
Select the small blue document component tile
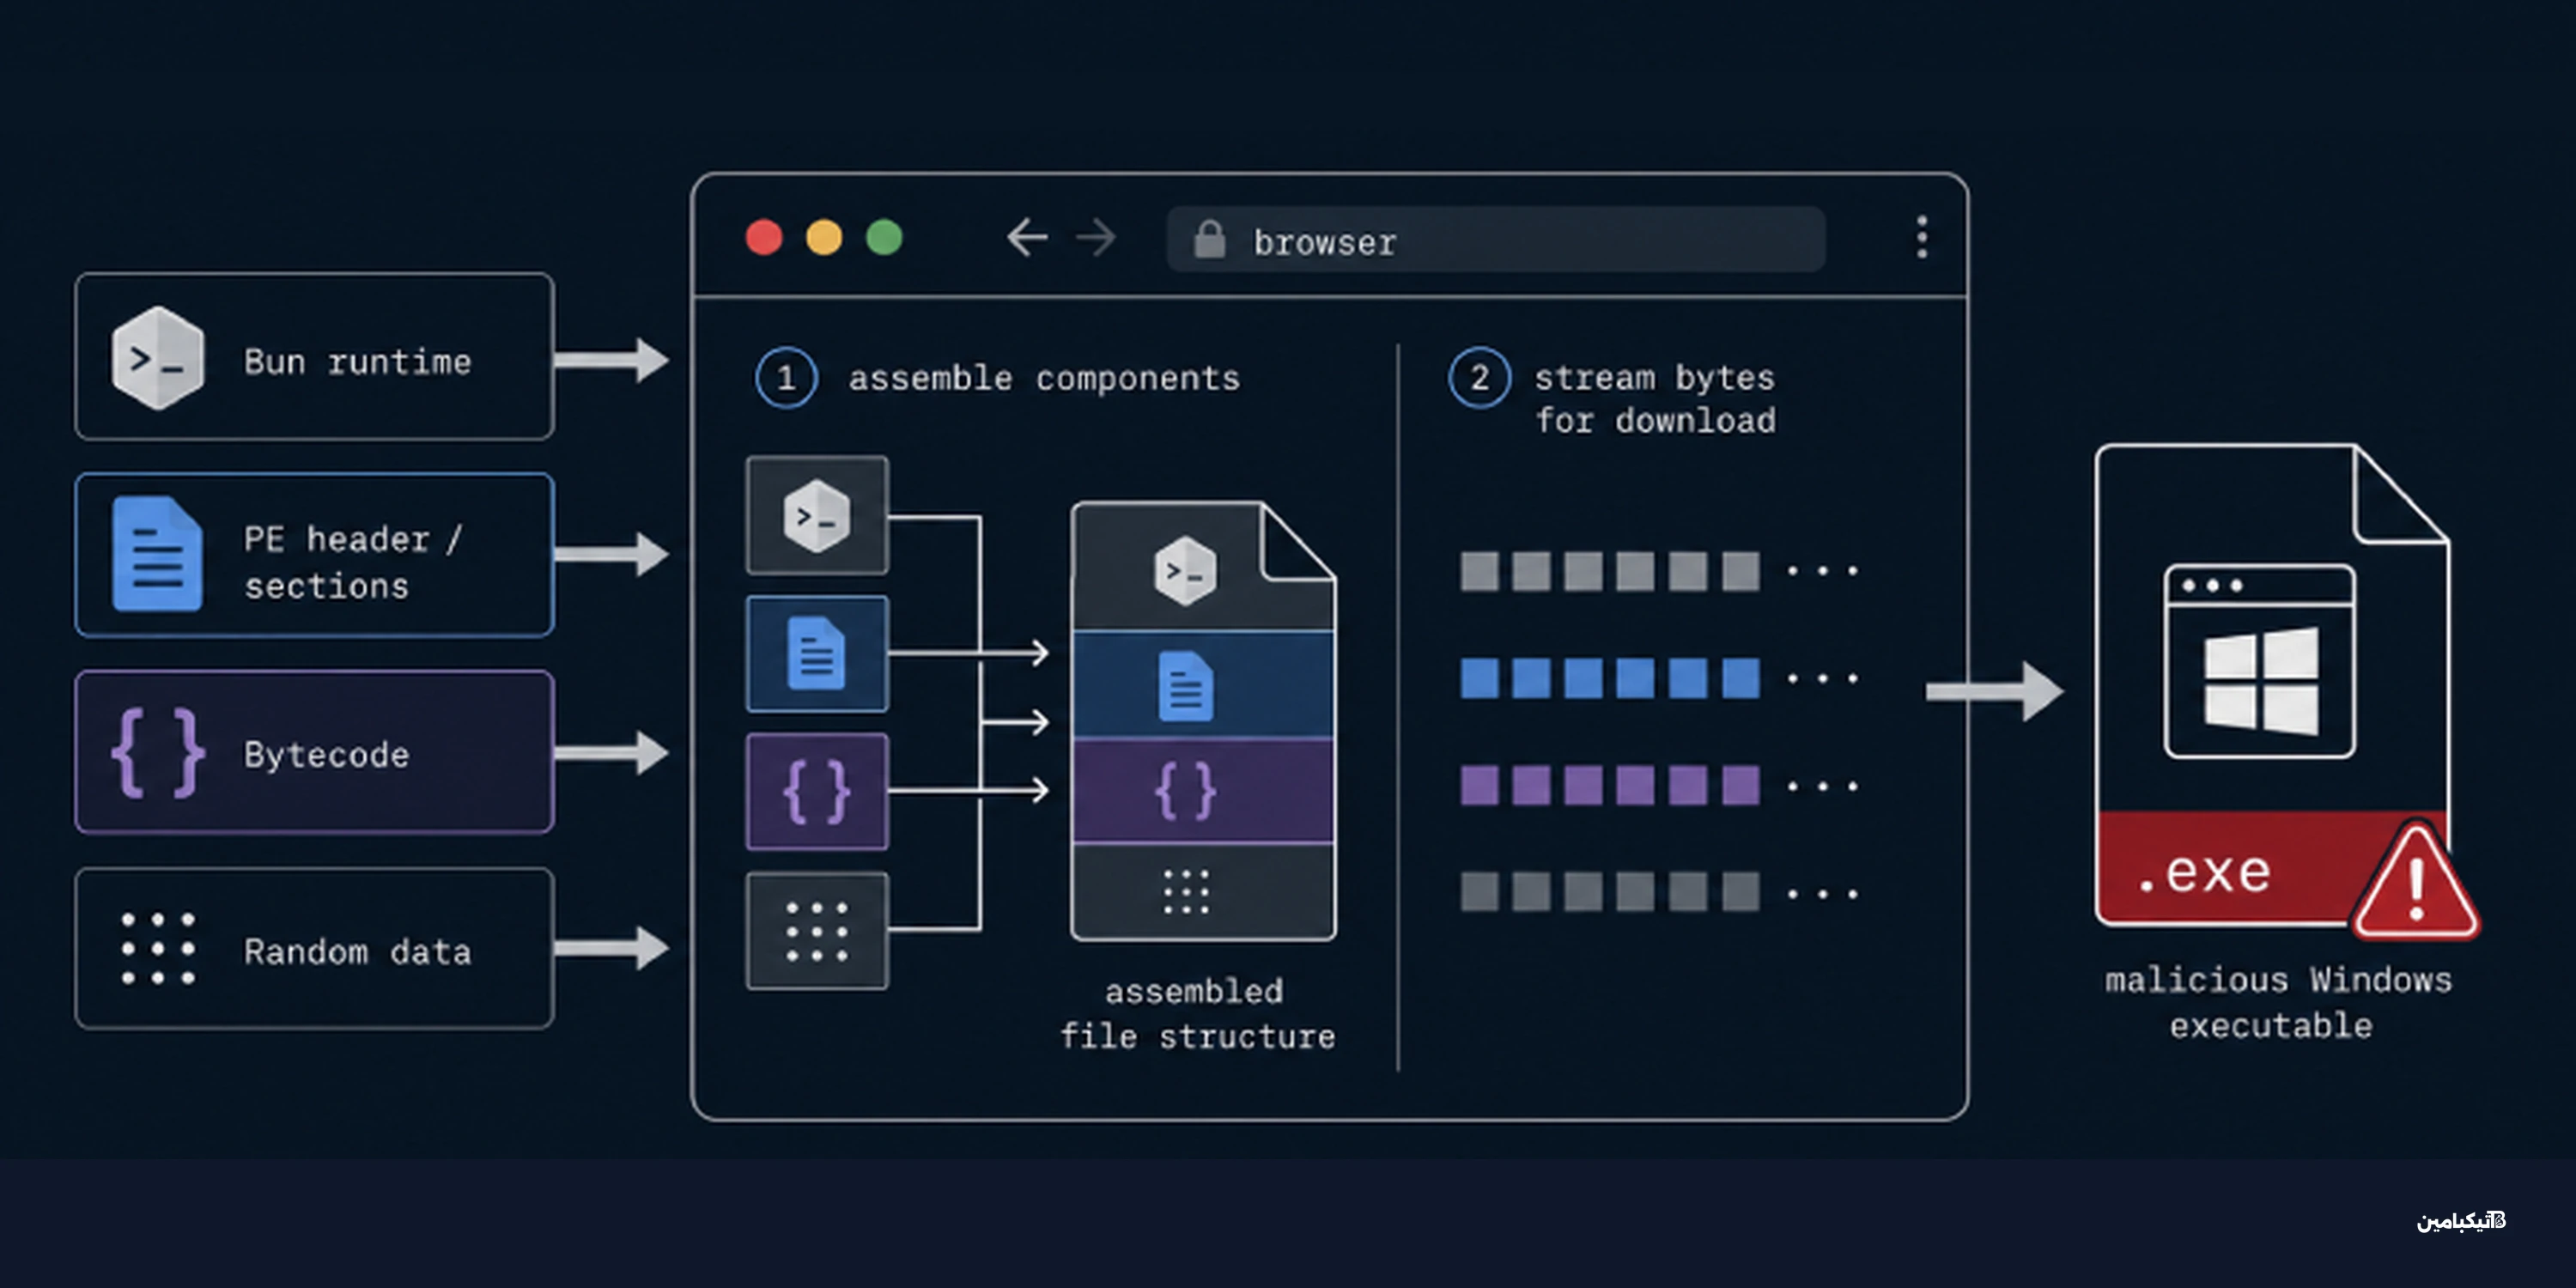(817, 654)
